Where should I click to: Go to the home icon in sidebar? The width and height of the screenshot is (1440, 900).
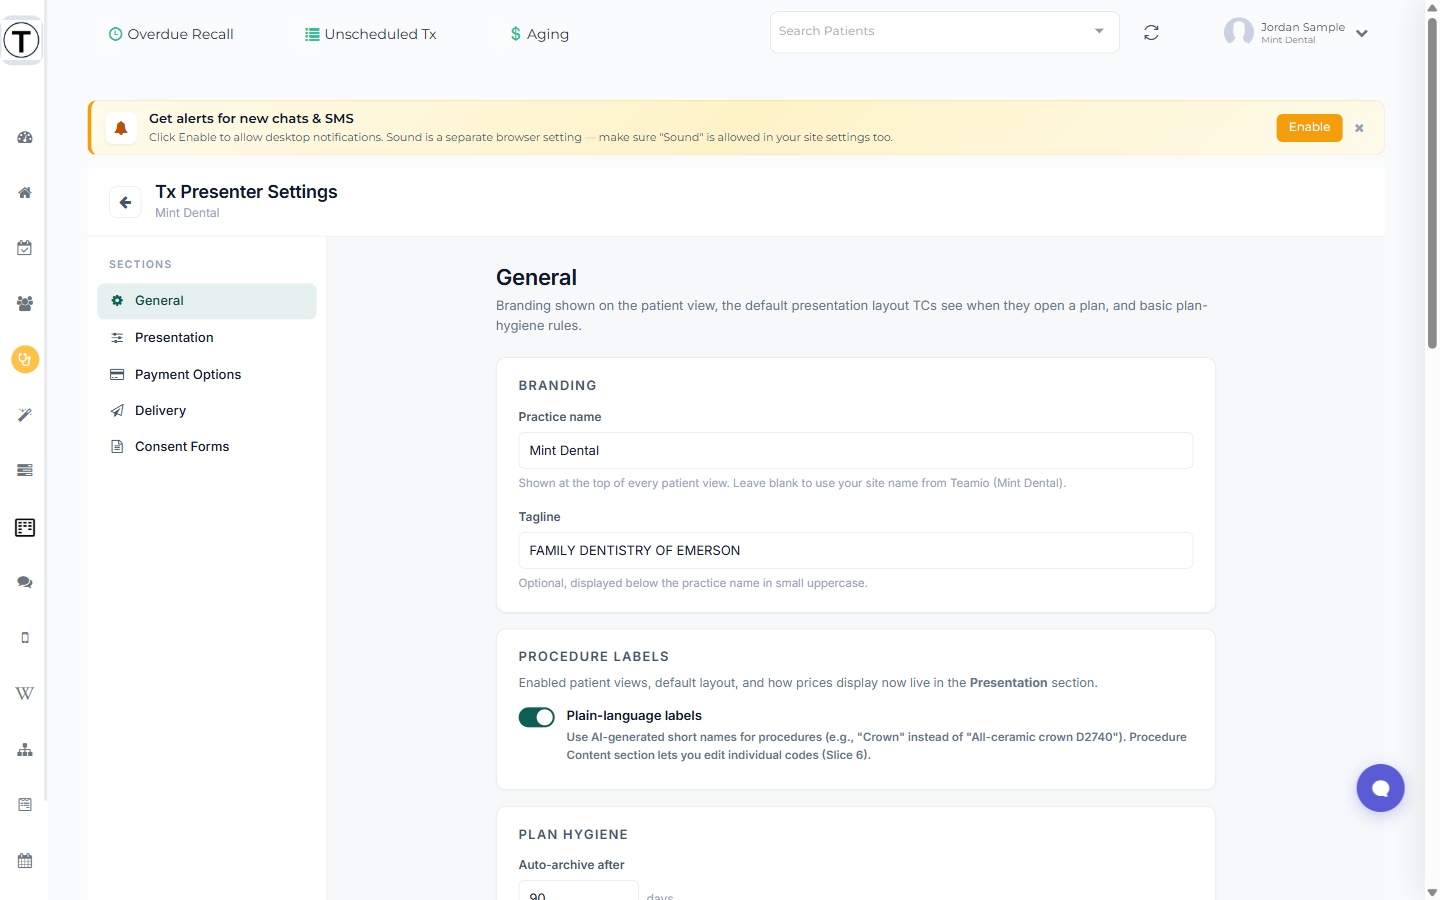(x=25, y=192)
